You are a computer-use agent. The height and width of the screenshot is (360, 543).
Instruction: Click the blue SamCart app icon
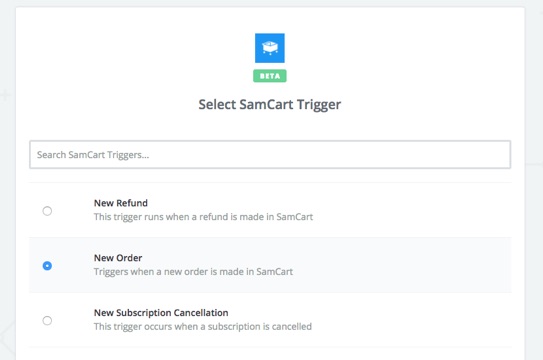[270, 48]
